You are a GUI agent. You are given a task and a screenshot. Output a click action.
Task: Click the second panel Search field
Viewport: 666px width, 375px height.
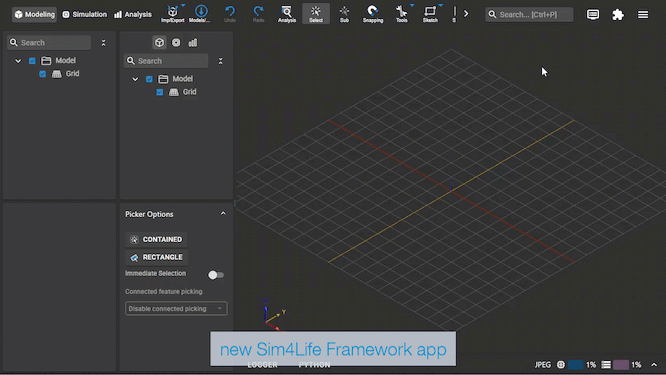tap(166, 61)
